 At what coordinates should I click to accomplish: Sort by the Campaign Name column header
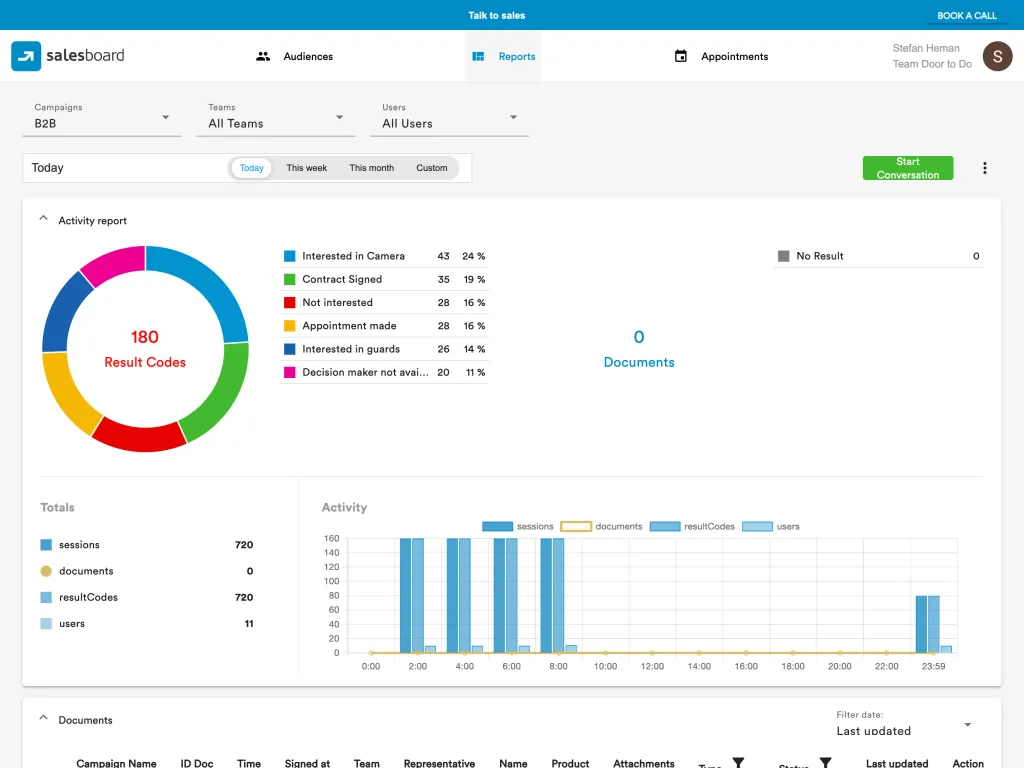(116, 763)
